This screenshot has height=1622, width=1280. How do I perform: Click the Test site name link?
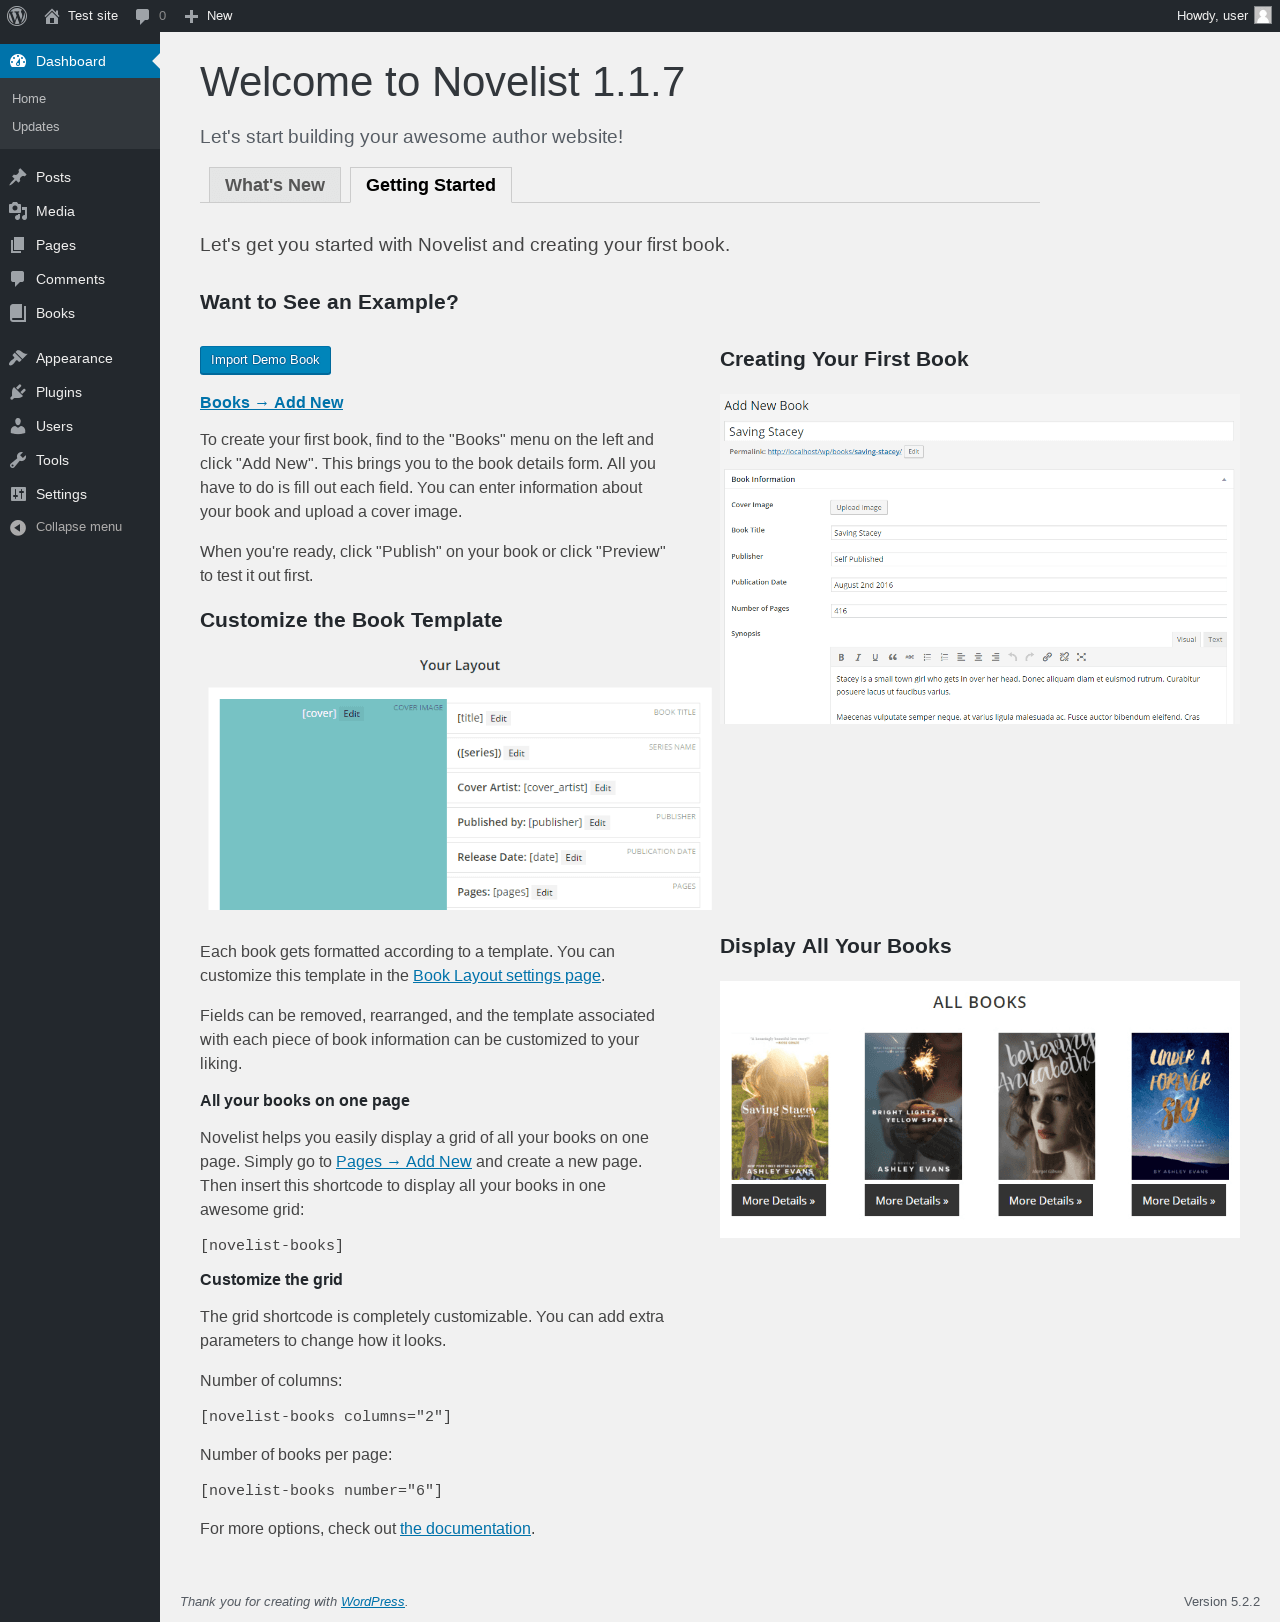tap(93, 16)
